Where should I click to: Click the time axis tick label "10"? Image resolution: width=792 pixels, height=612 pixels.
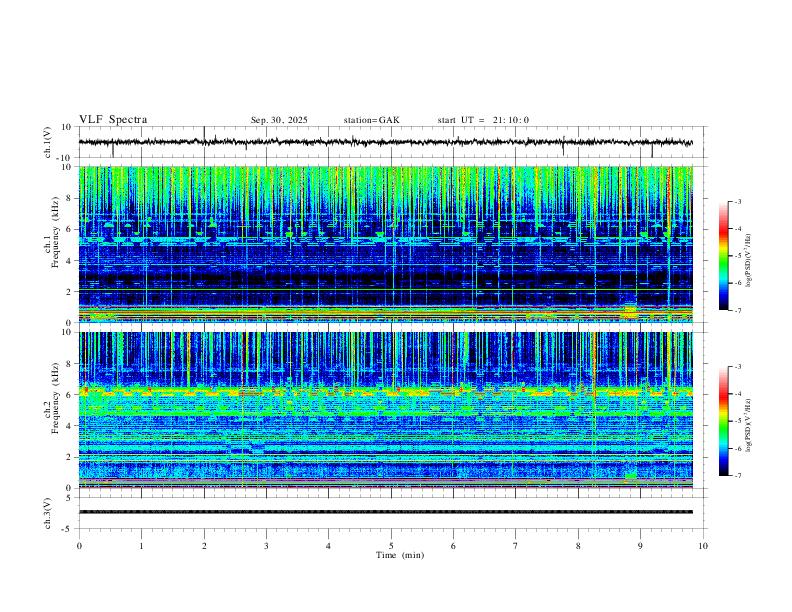click(703, 546)
